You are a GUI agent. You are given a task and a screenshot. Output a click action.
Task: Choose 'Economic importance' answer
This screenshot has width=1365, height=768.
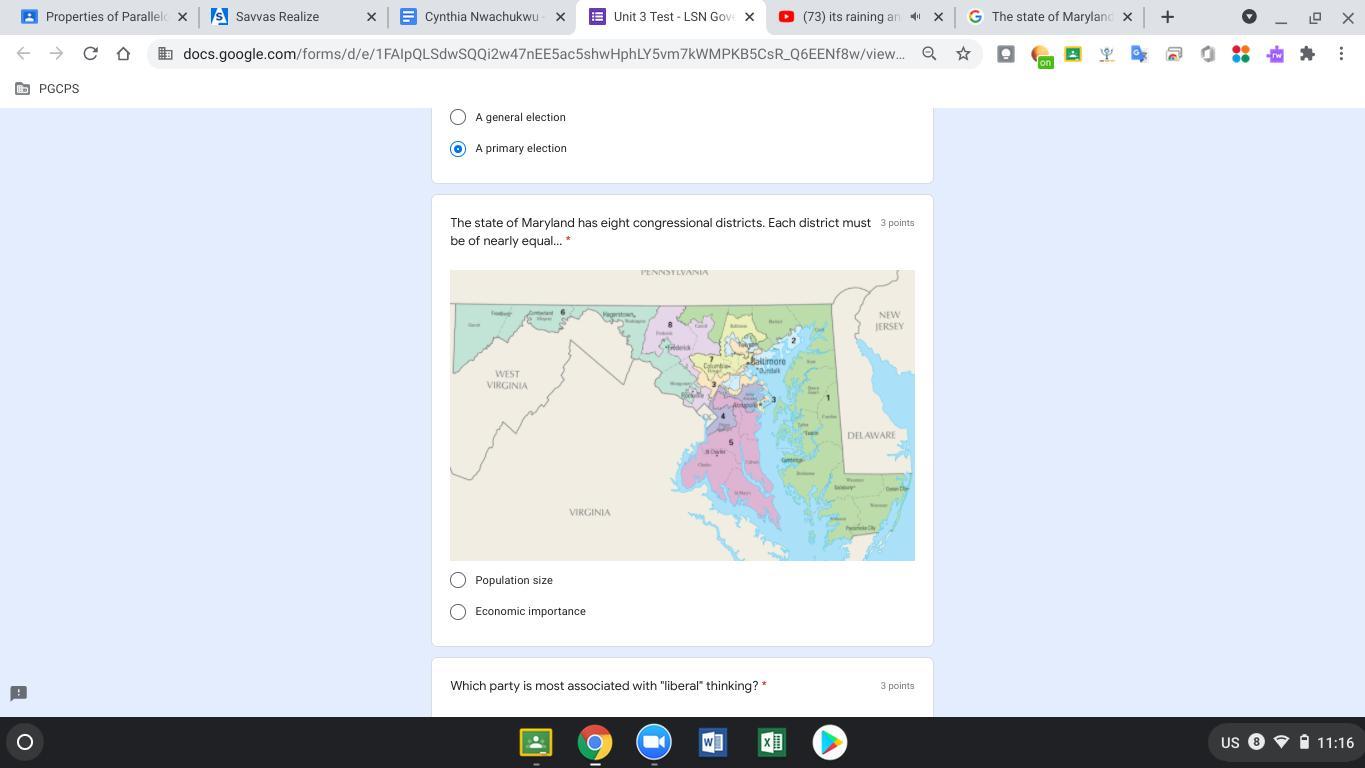[x=458, y=611]
